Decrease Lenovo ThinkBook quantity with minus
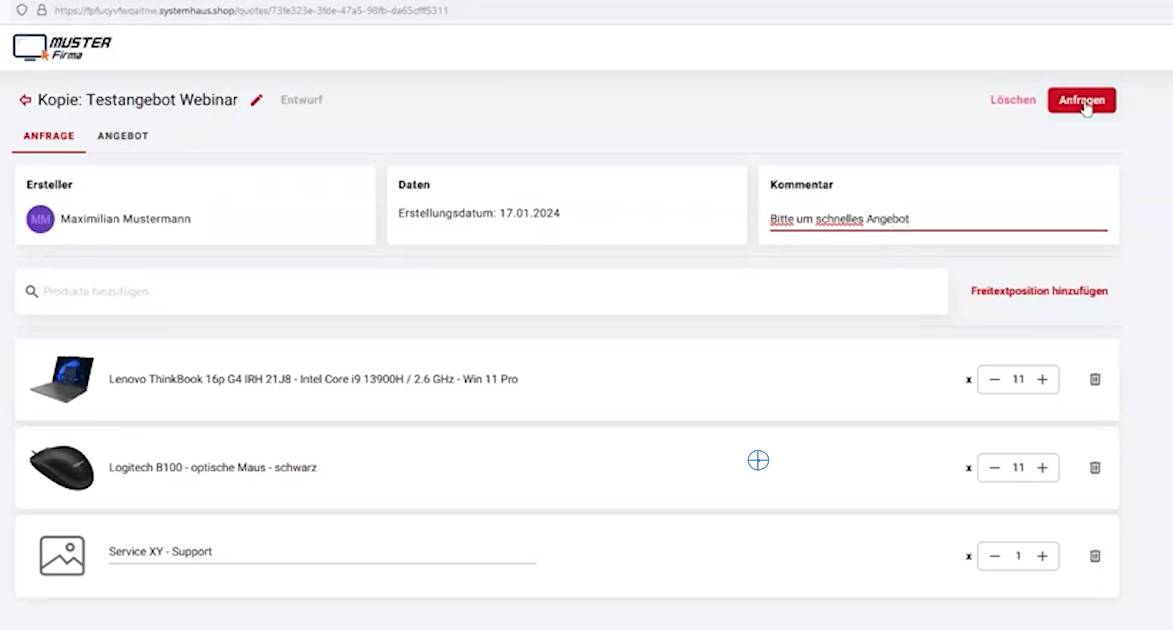This screenshot has height=630, width=1173. pos(994,380)
